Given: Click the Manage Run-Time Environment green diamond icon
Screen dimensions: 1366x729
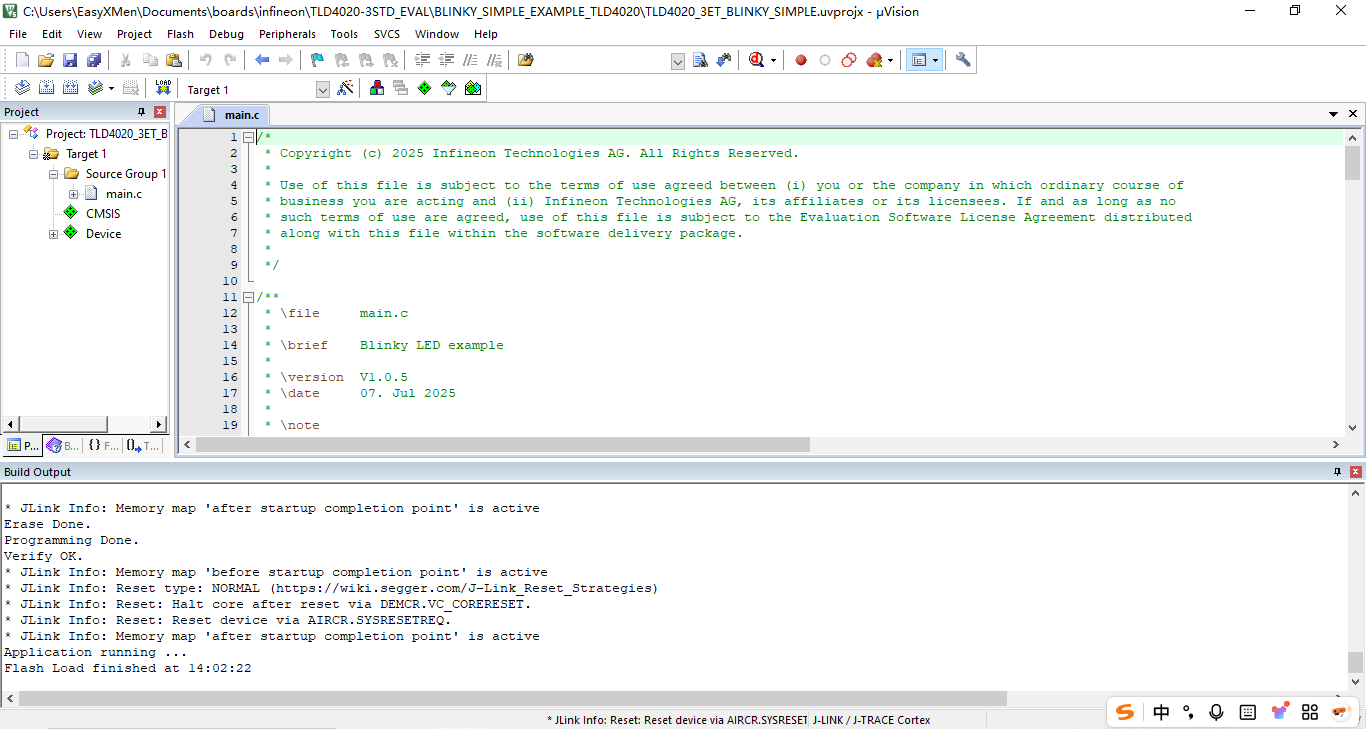Looking at the screenshot, I should [425, 88].
